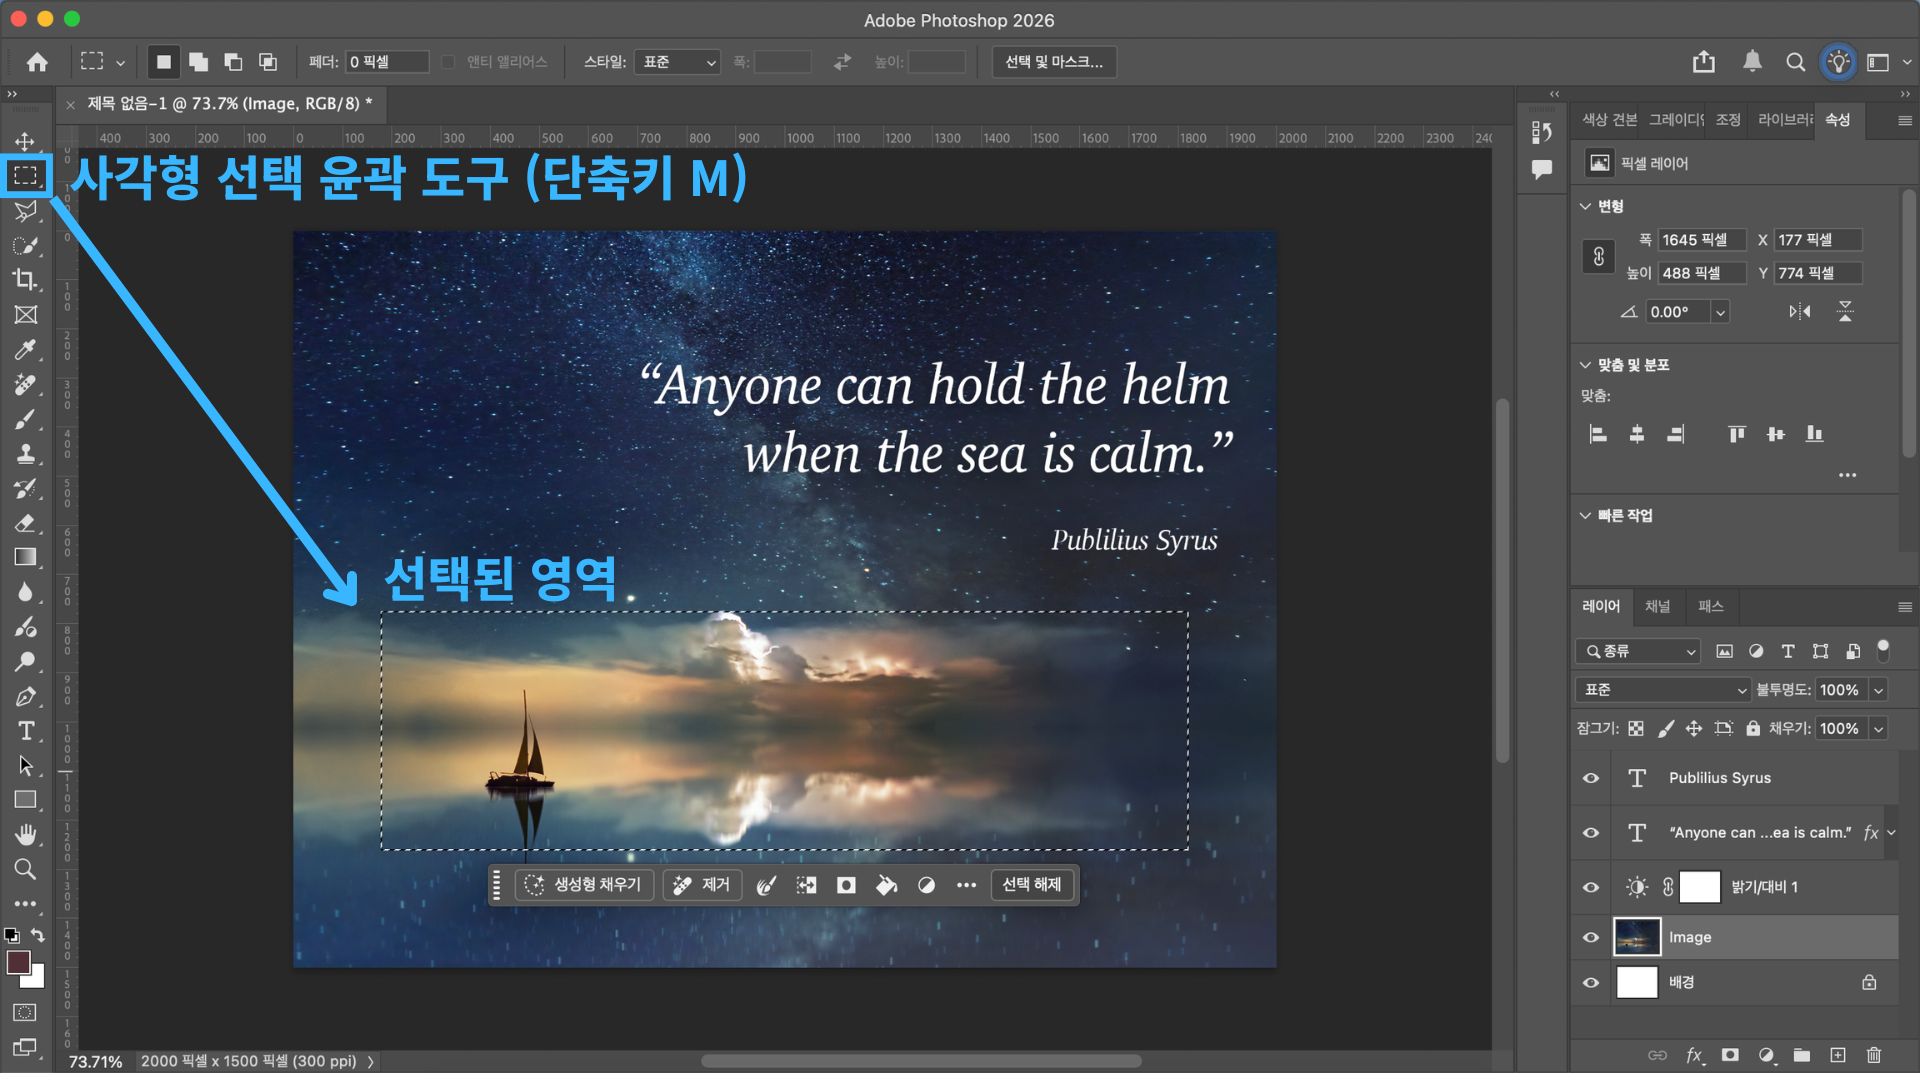This screenshot has height=1080, width=1920.
Task: Toggle visibility of 밝기/대비 1 layer
Action: click(1591, 887)
